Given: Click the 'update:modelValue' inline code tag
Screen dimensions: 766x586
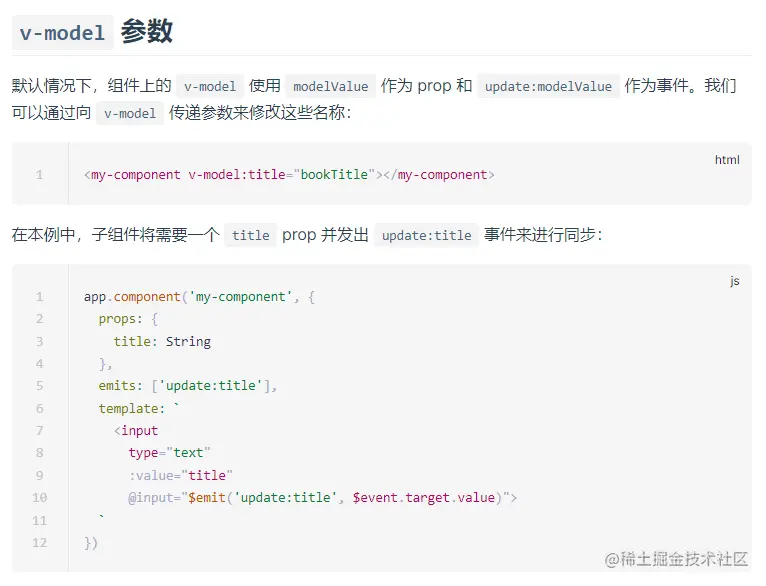Looking at the screenshot, I should coord(548,87).
